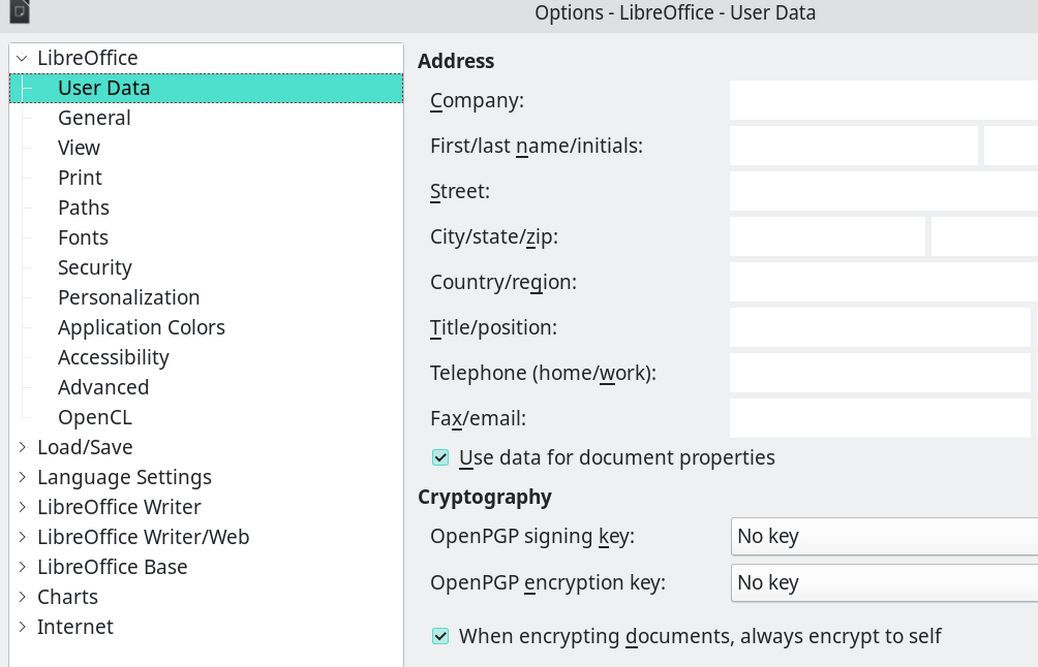Focus the State input field

coord(984,237)
